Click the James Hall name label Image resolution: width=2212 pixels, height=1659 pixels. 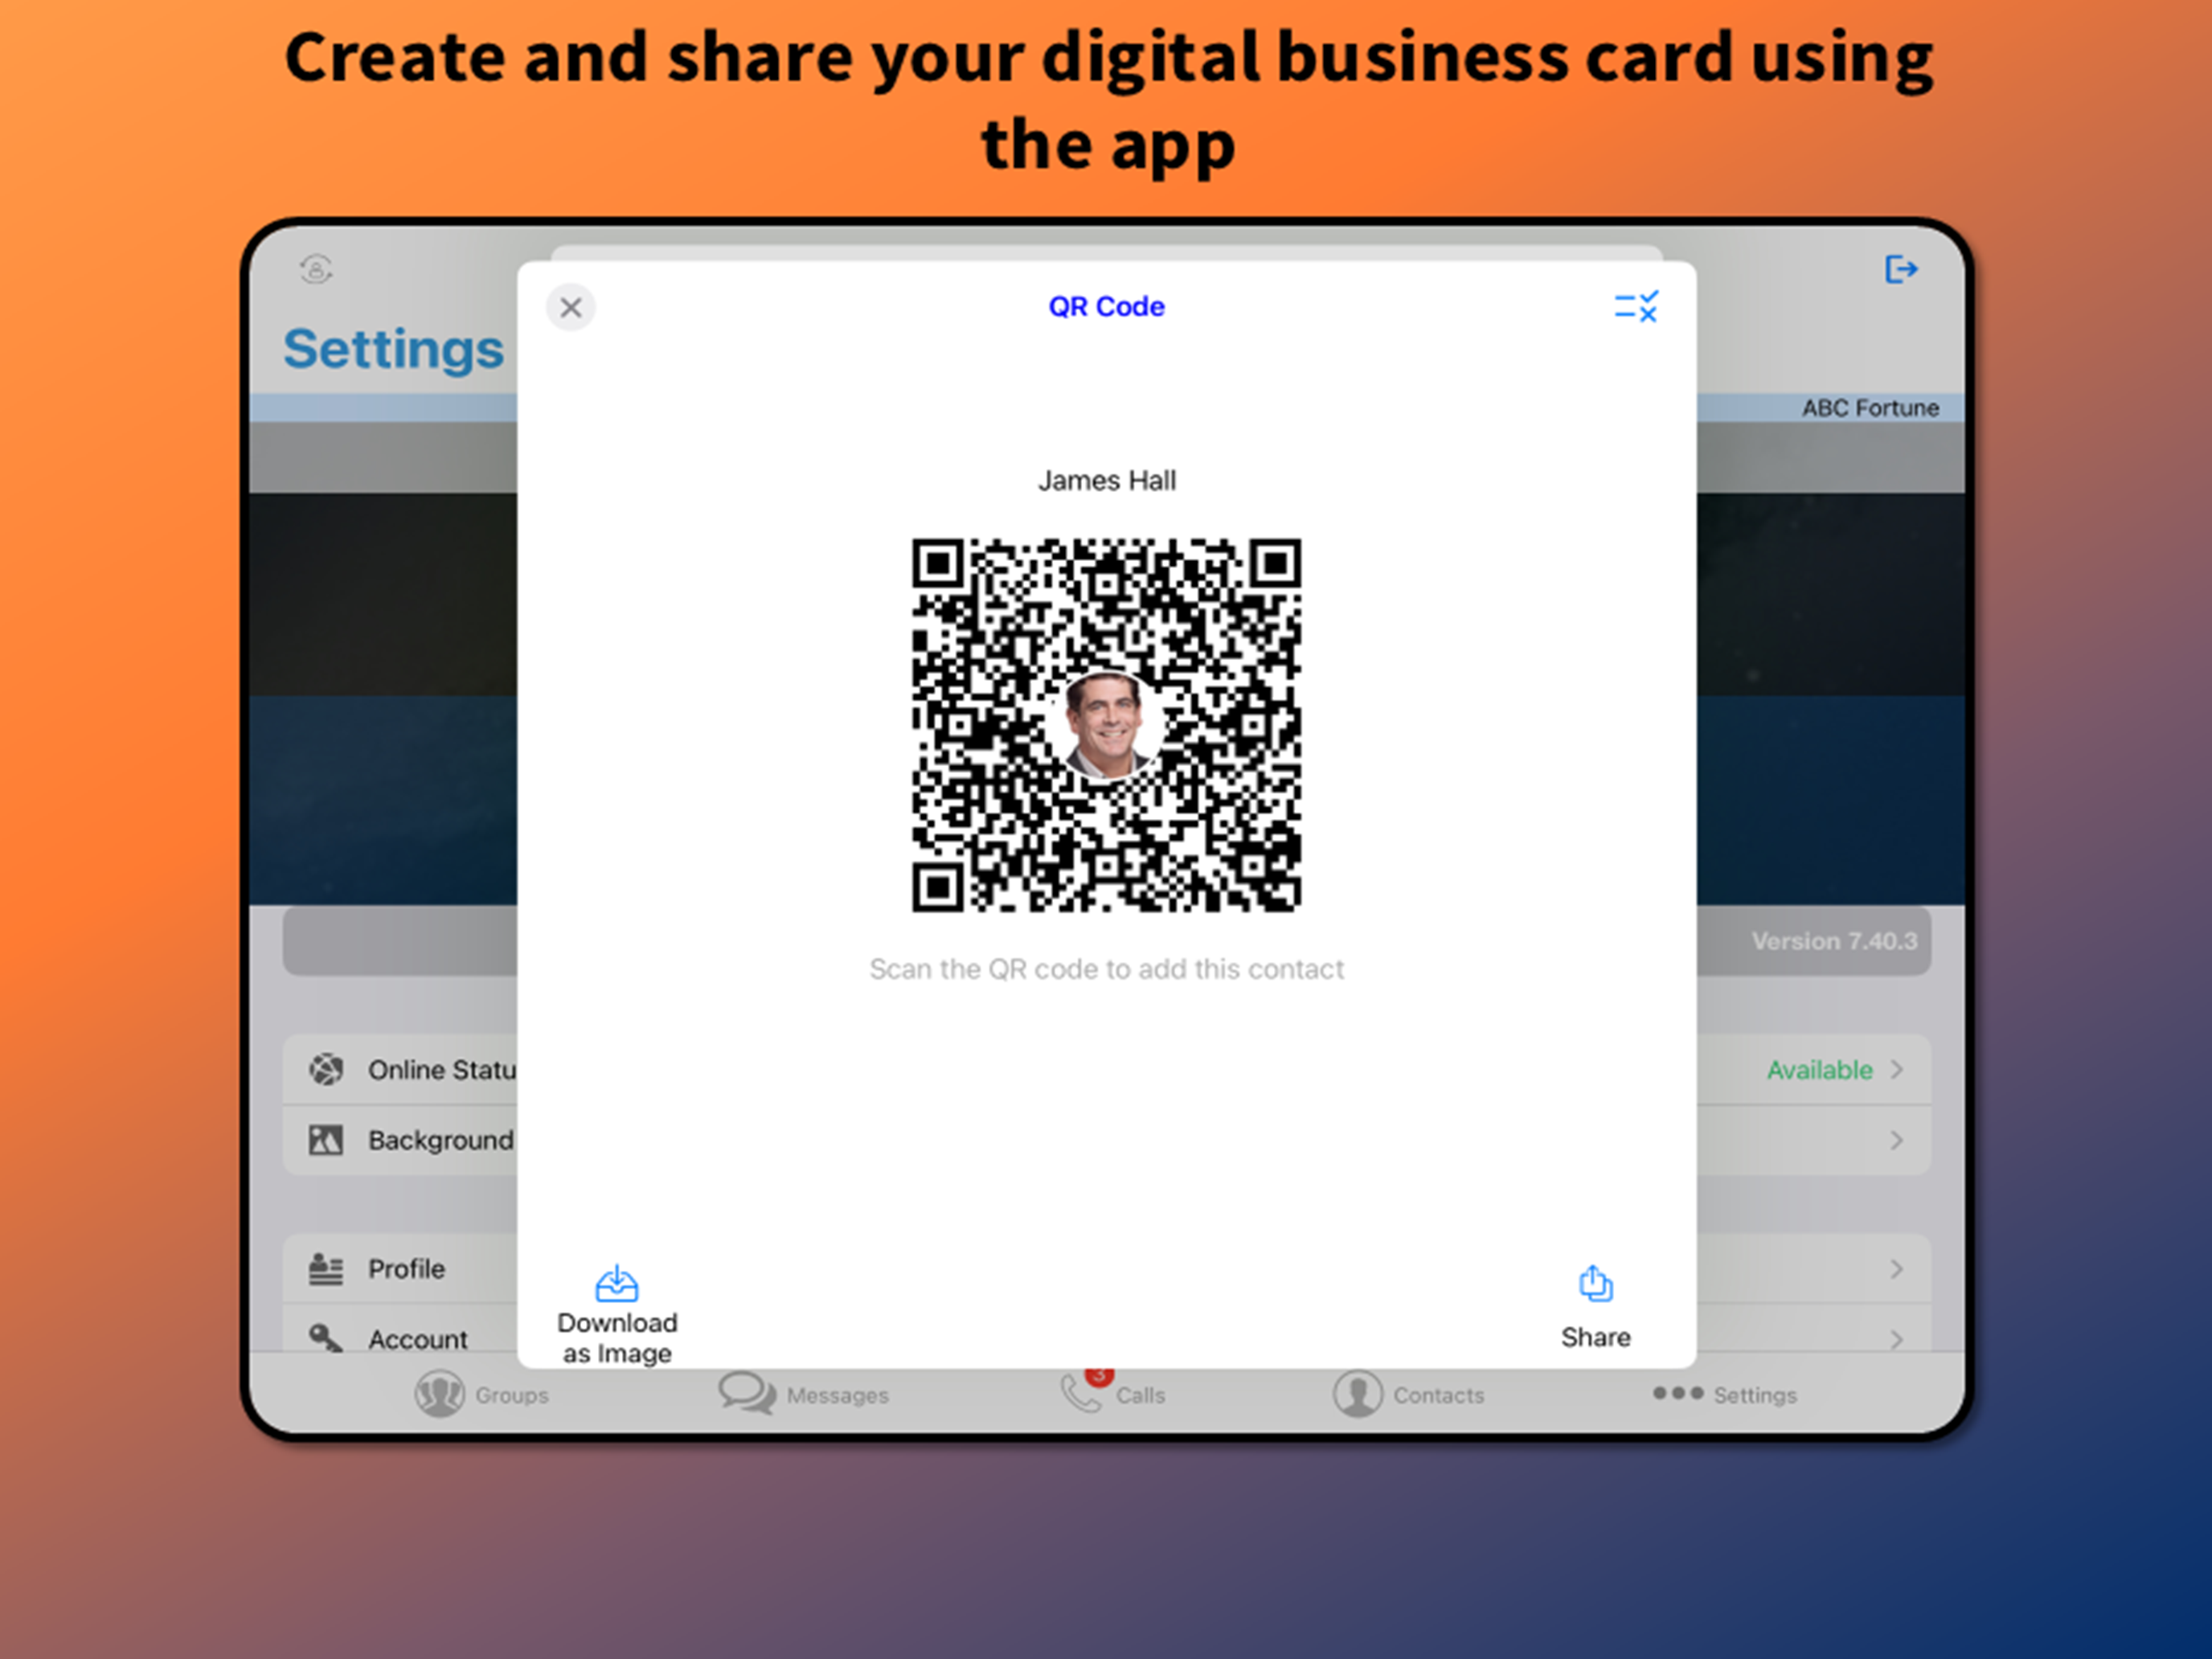point(1107,481)
